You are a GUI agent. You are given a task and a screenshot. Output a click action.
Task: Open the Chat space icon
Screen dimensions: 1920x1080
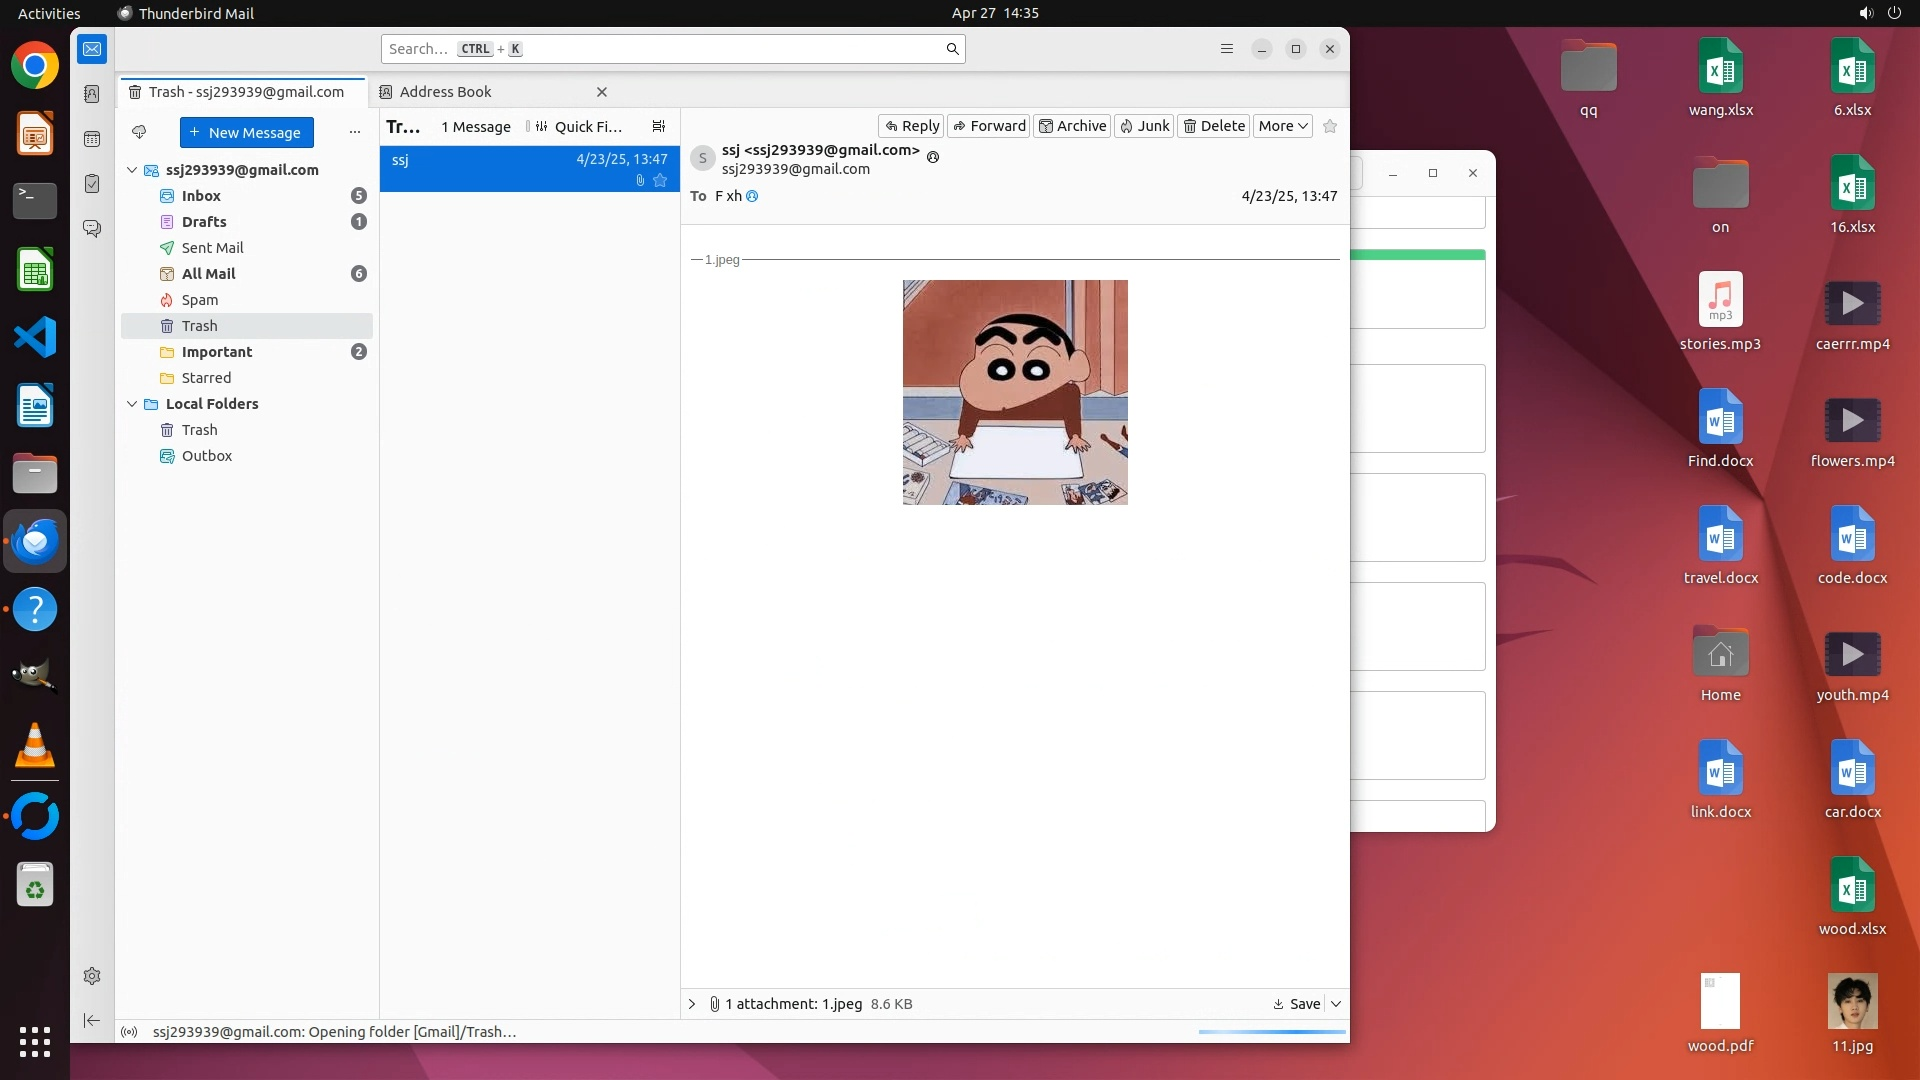click(x=92, y=229)
